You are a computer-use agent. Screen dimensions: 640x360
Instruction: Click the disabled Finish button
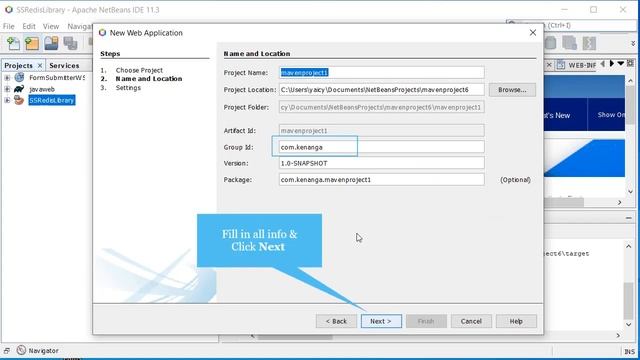point(426,321)
